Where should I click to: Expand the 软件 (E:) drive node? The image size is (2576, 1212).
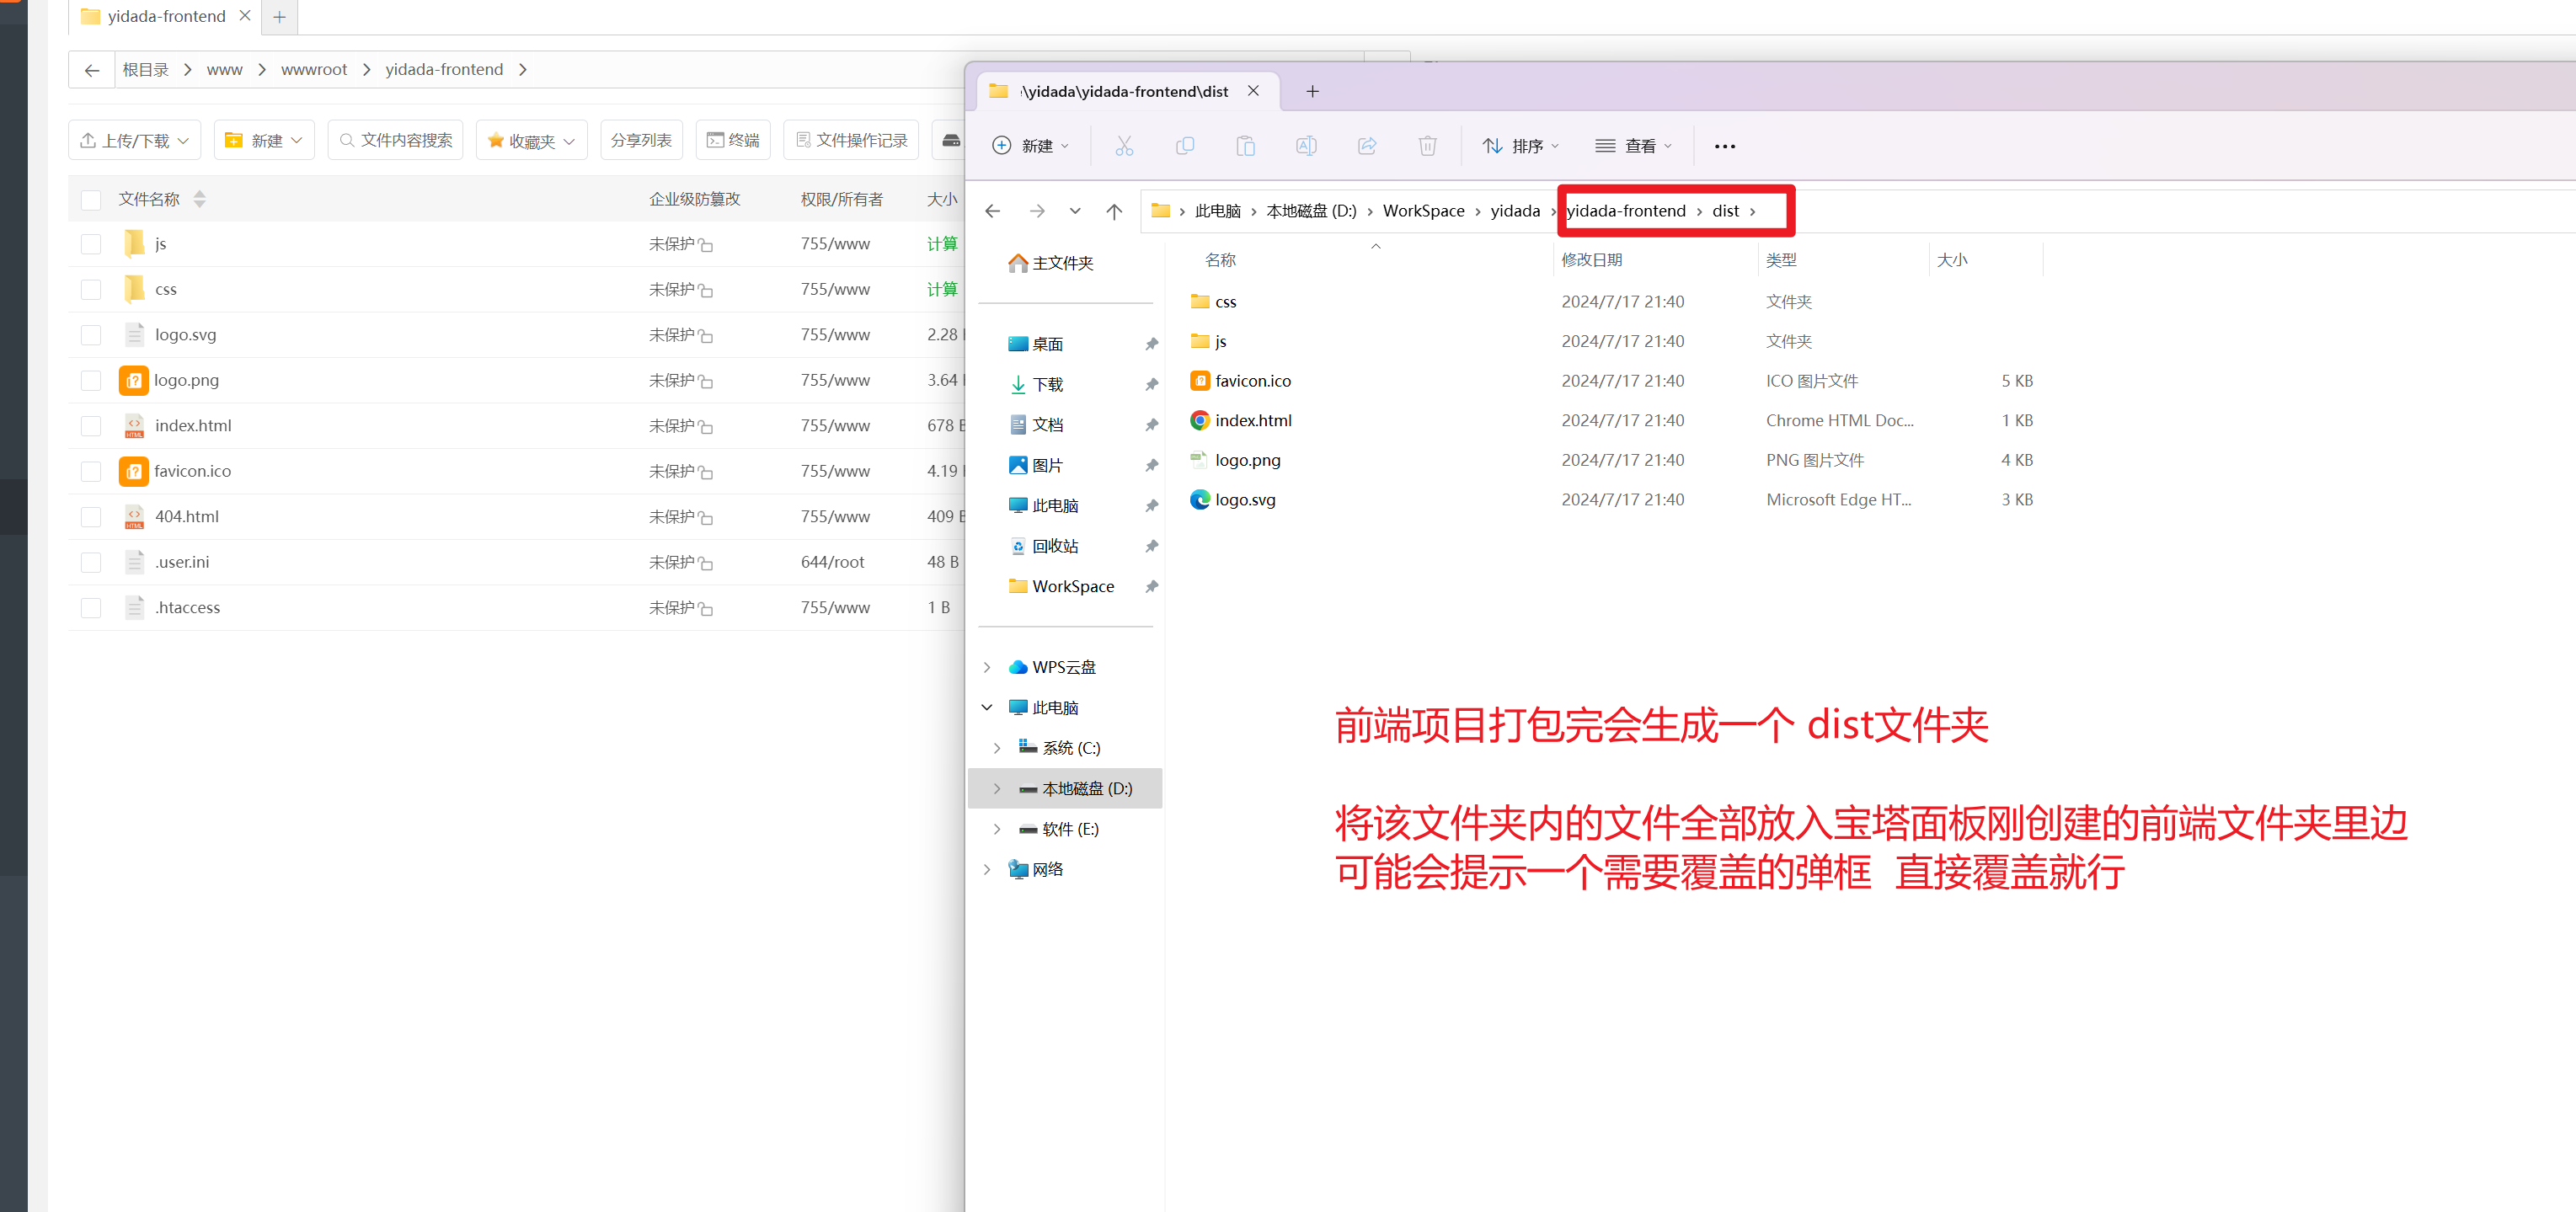pos(997,830)
